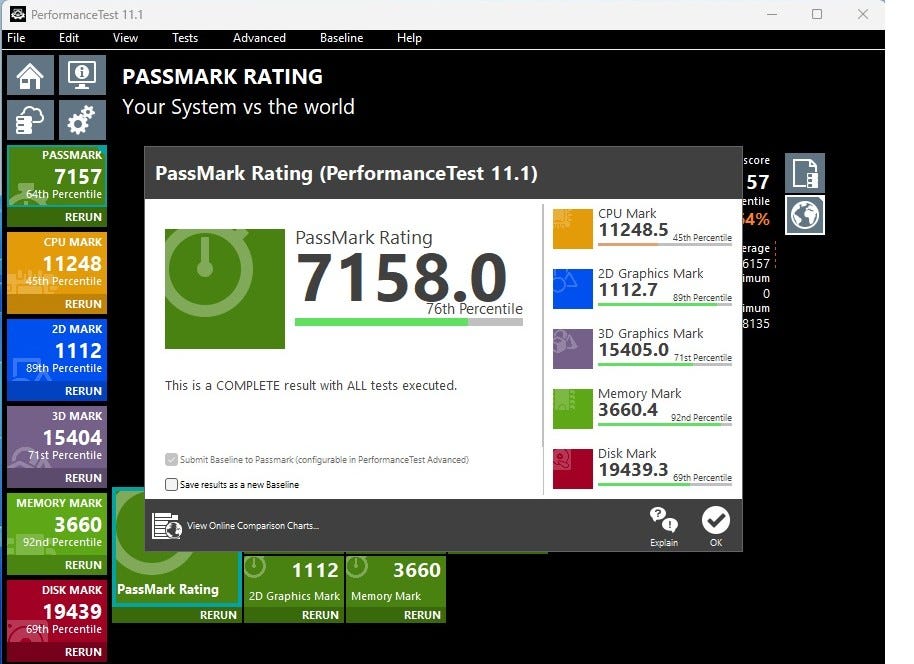Rerun the CPU Mark test

pyautogui.click(x=57, y=304)
